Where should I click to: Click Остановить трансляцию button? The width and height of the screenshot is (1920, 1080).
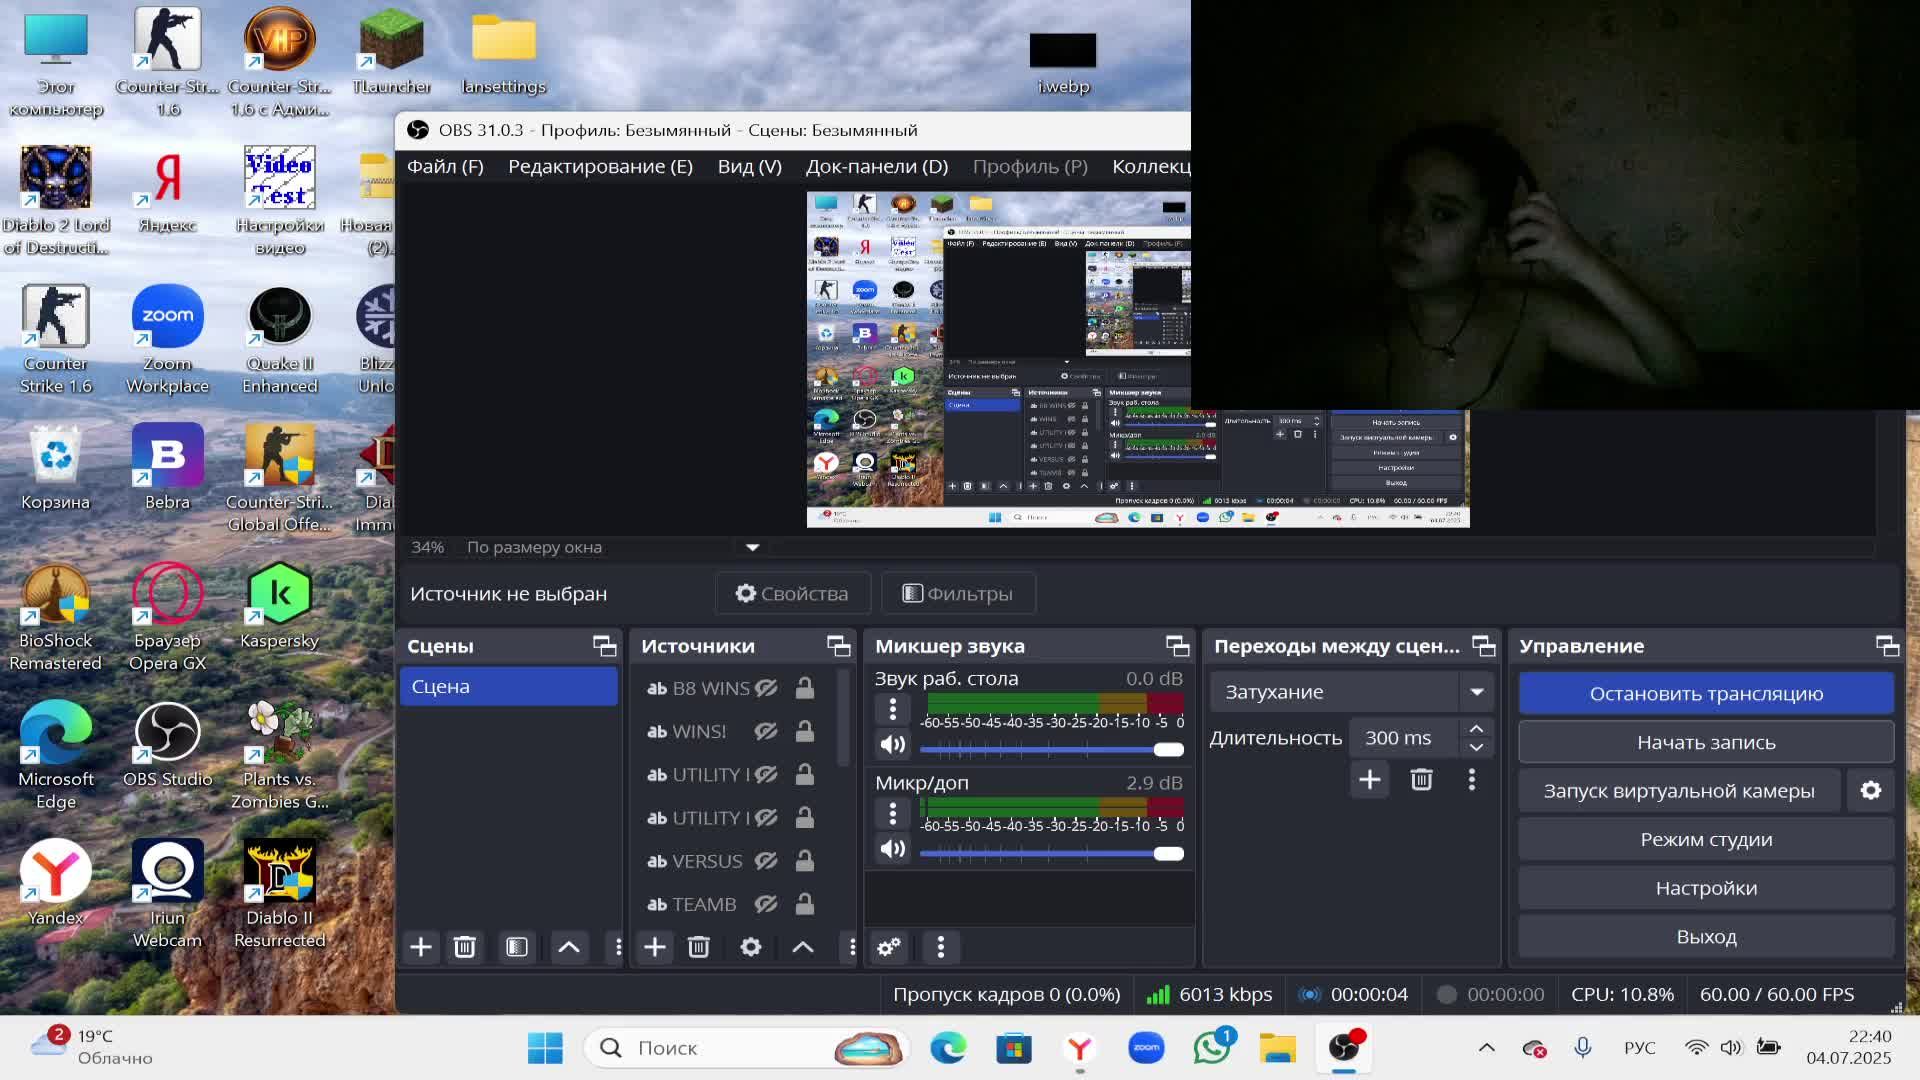(x=1706, y=693)
